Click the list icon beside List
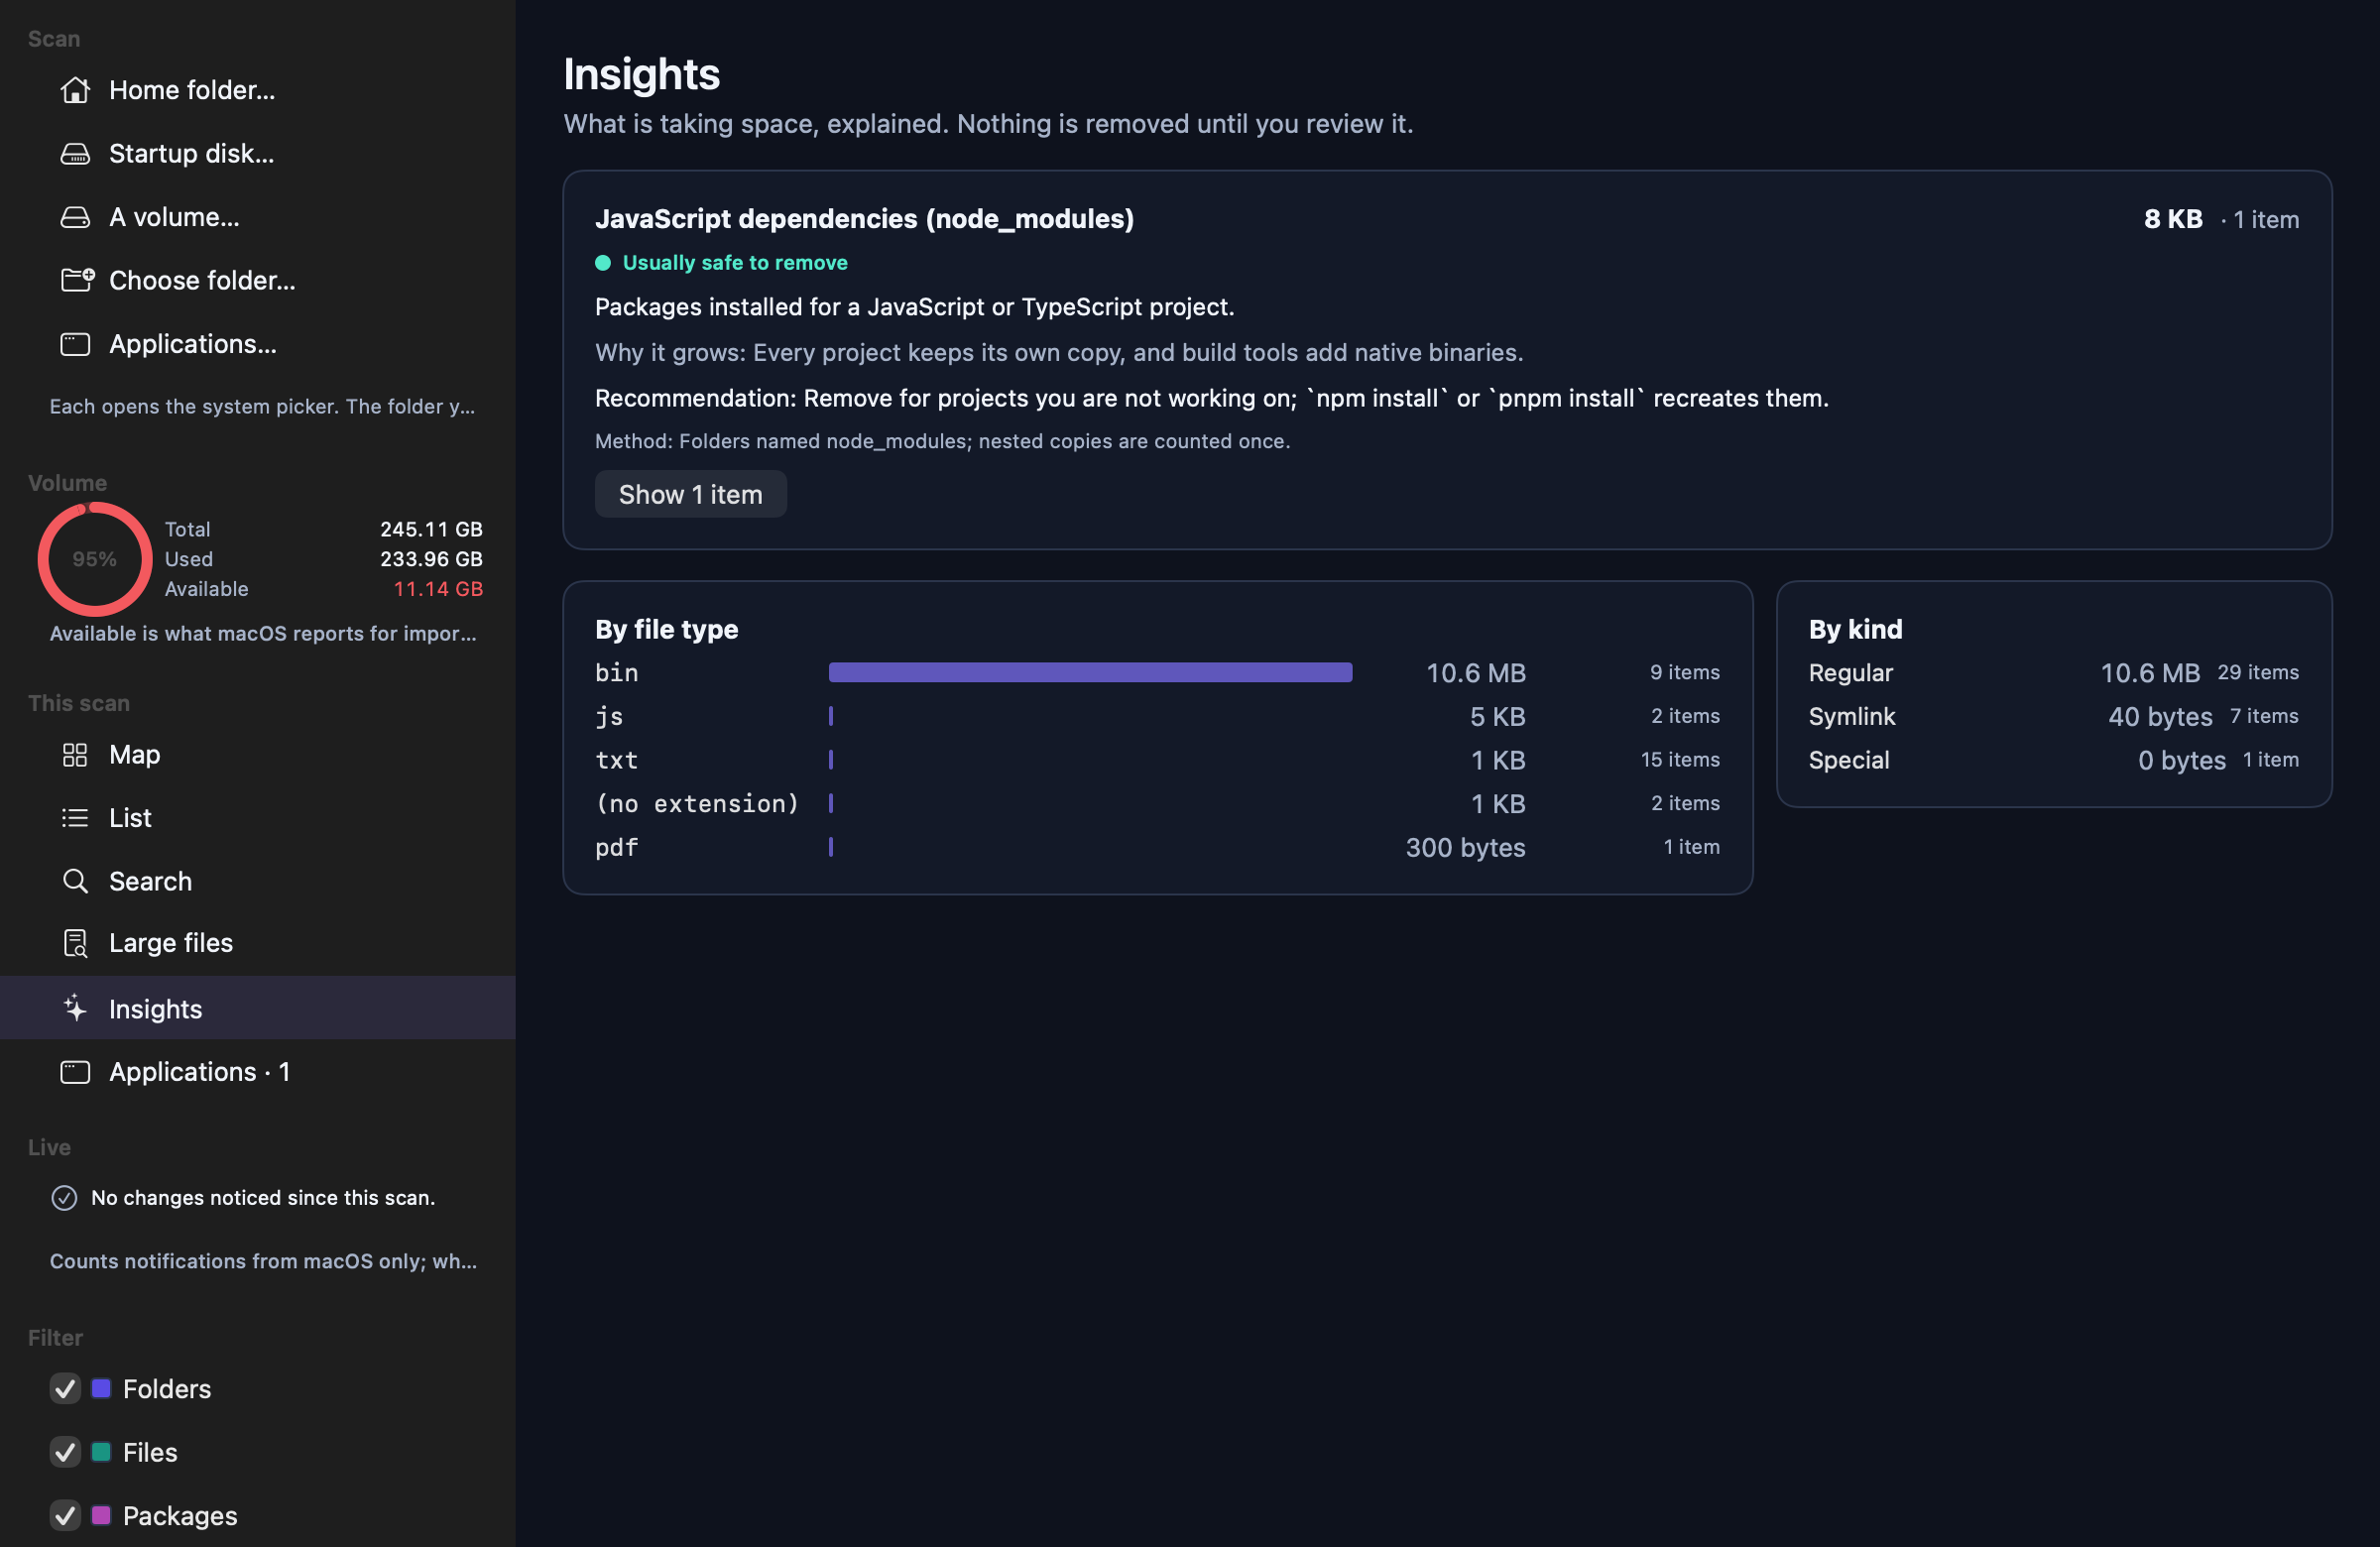The width and height of the screenshot is (2380, 1547). [x=75, y=818]
